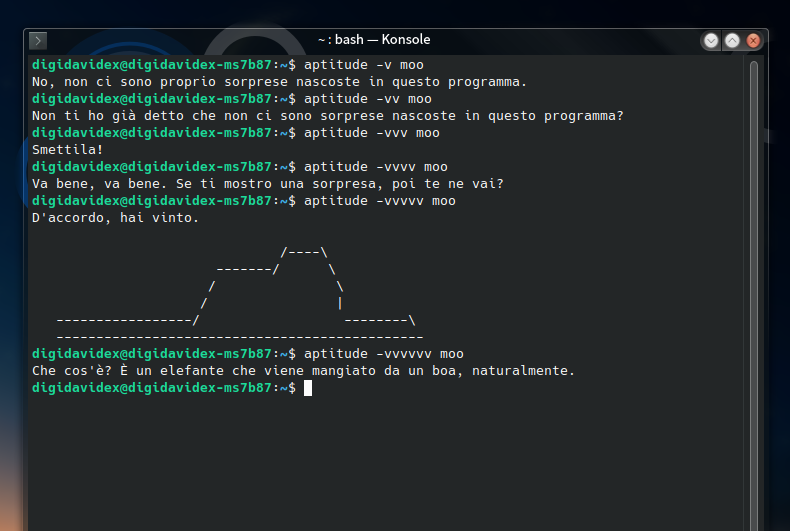Click the 'Smettila!' output line
The image size is (790, 531).
point(68,150)
